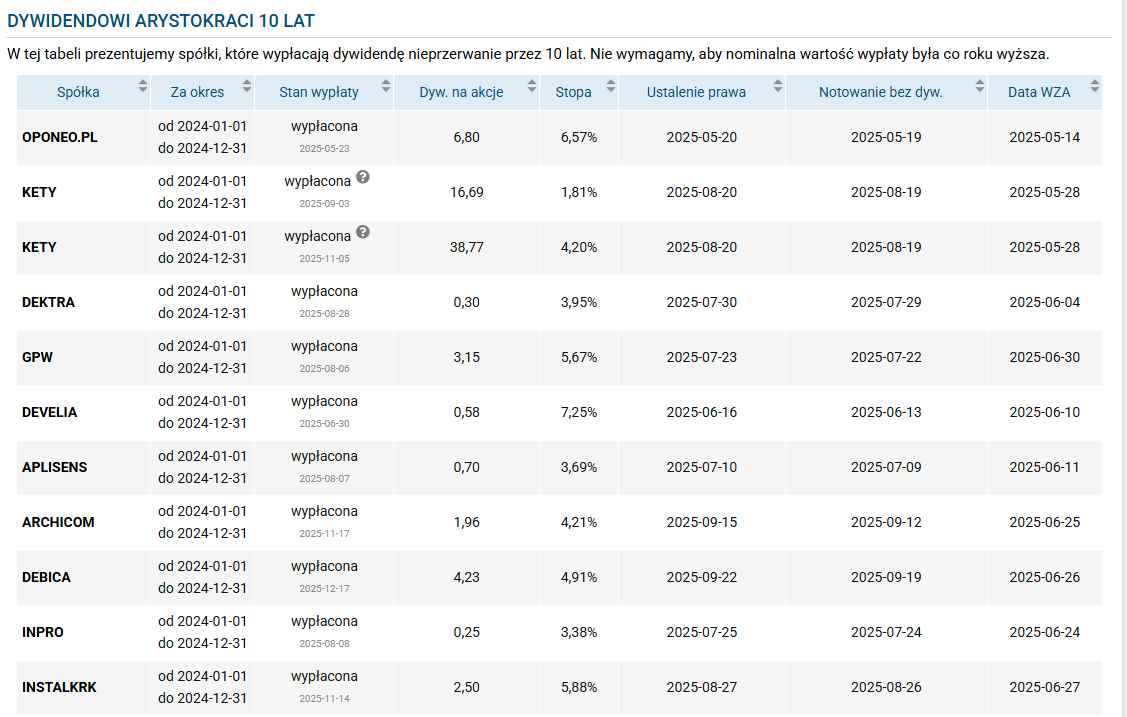Click date 2025-09-12 in ARCHICOM row
The height and width of the screenshot is (717, 1127).
click(x=886, y=522)
